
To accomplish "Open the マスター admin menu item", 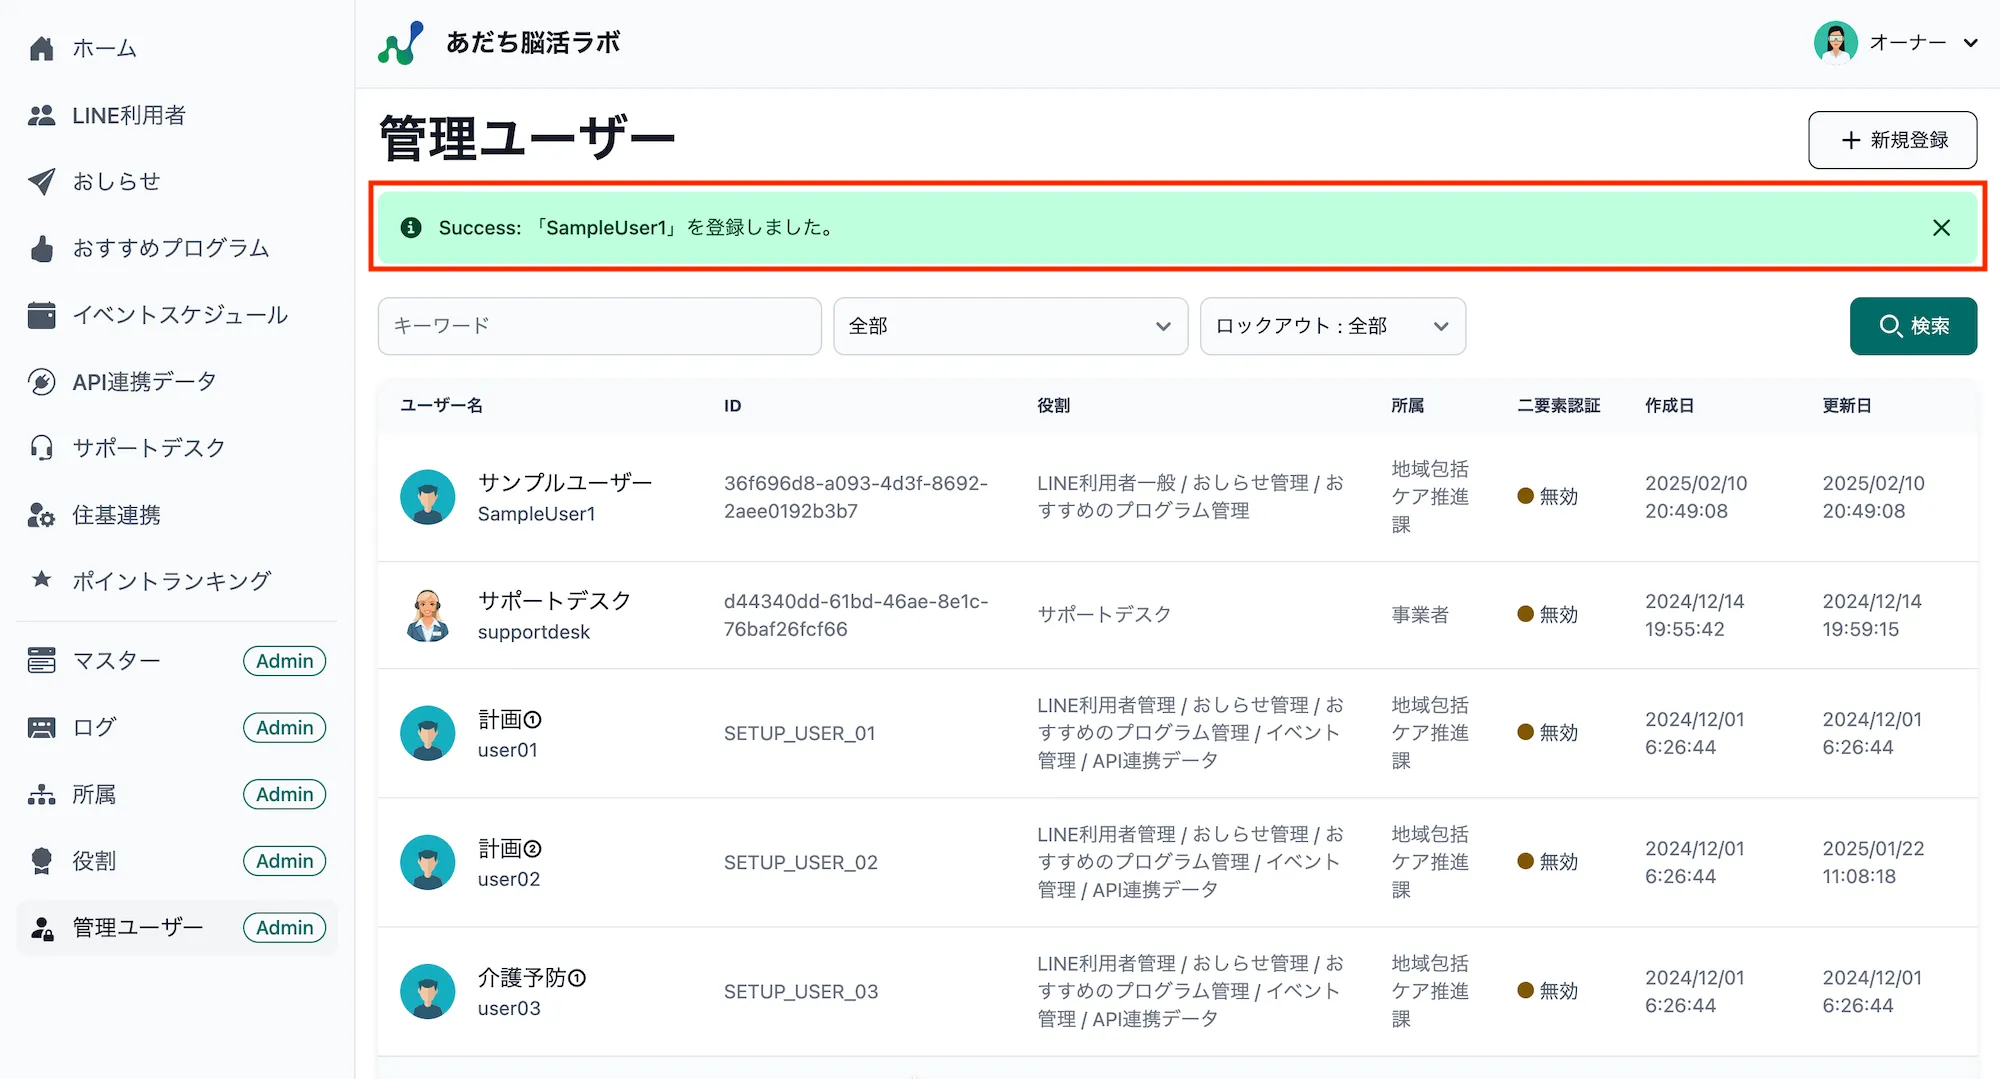I will [115, 660].
